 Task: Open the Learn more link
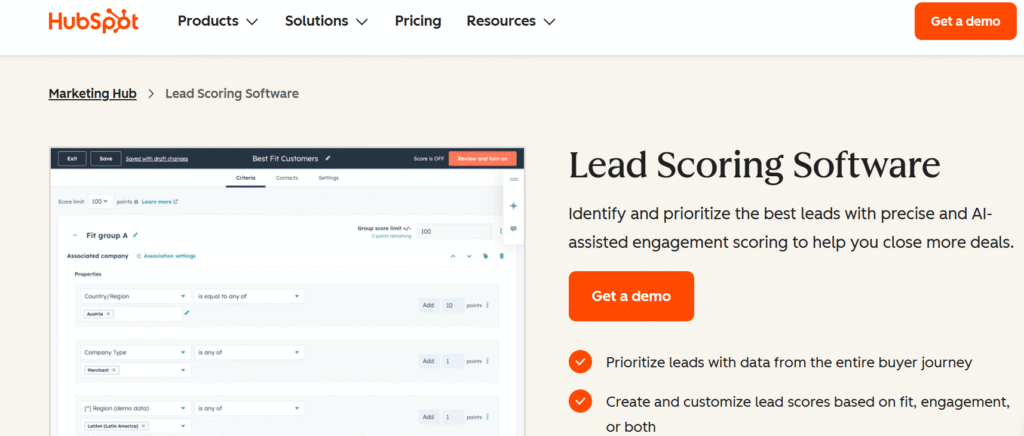(x=160, y=202)
